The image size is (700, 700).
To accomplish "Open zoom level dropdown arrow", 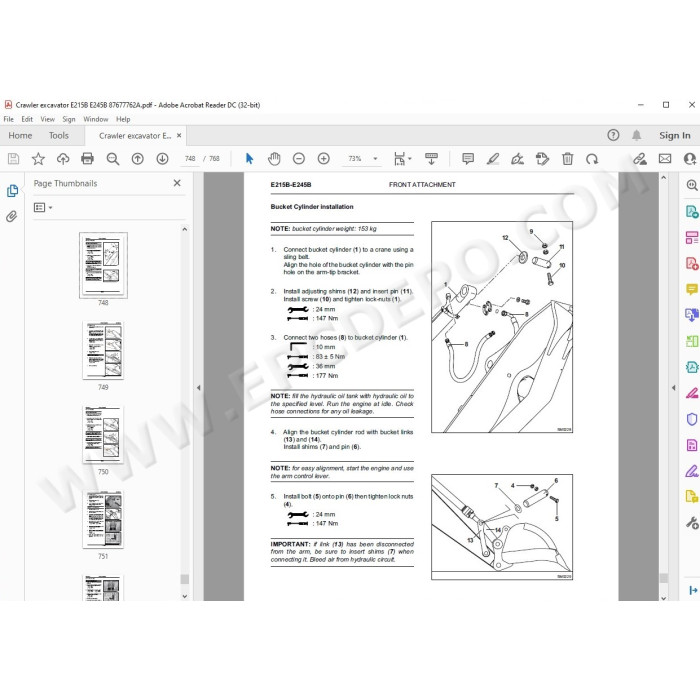I will [x=375, y=158].
